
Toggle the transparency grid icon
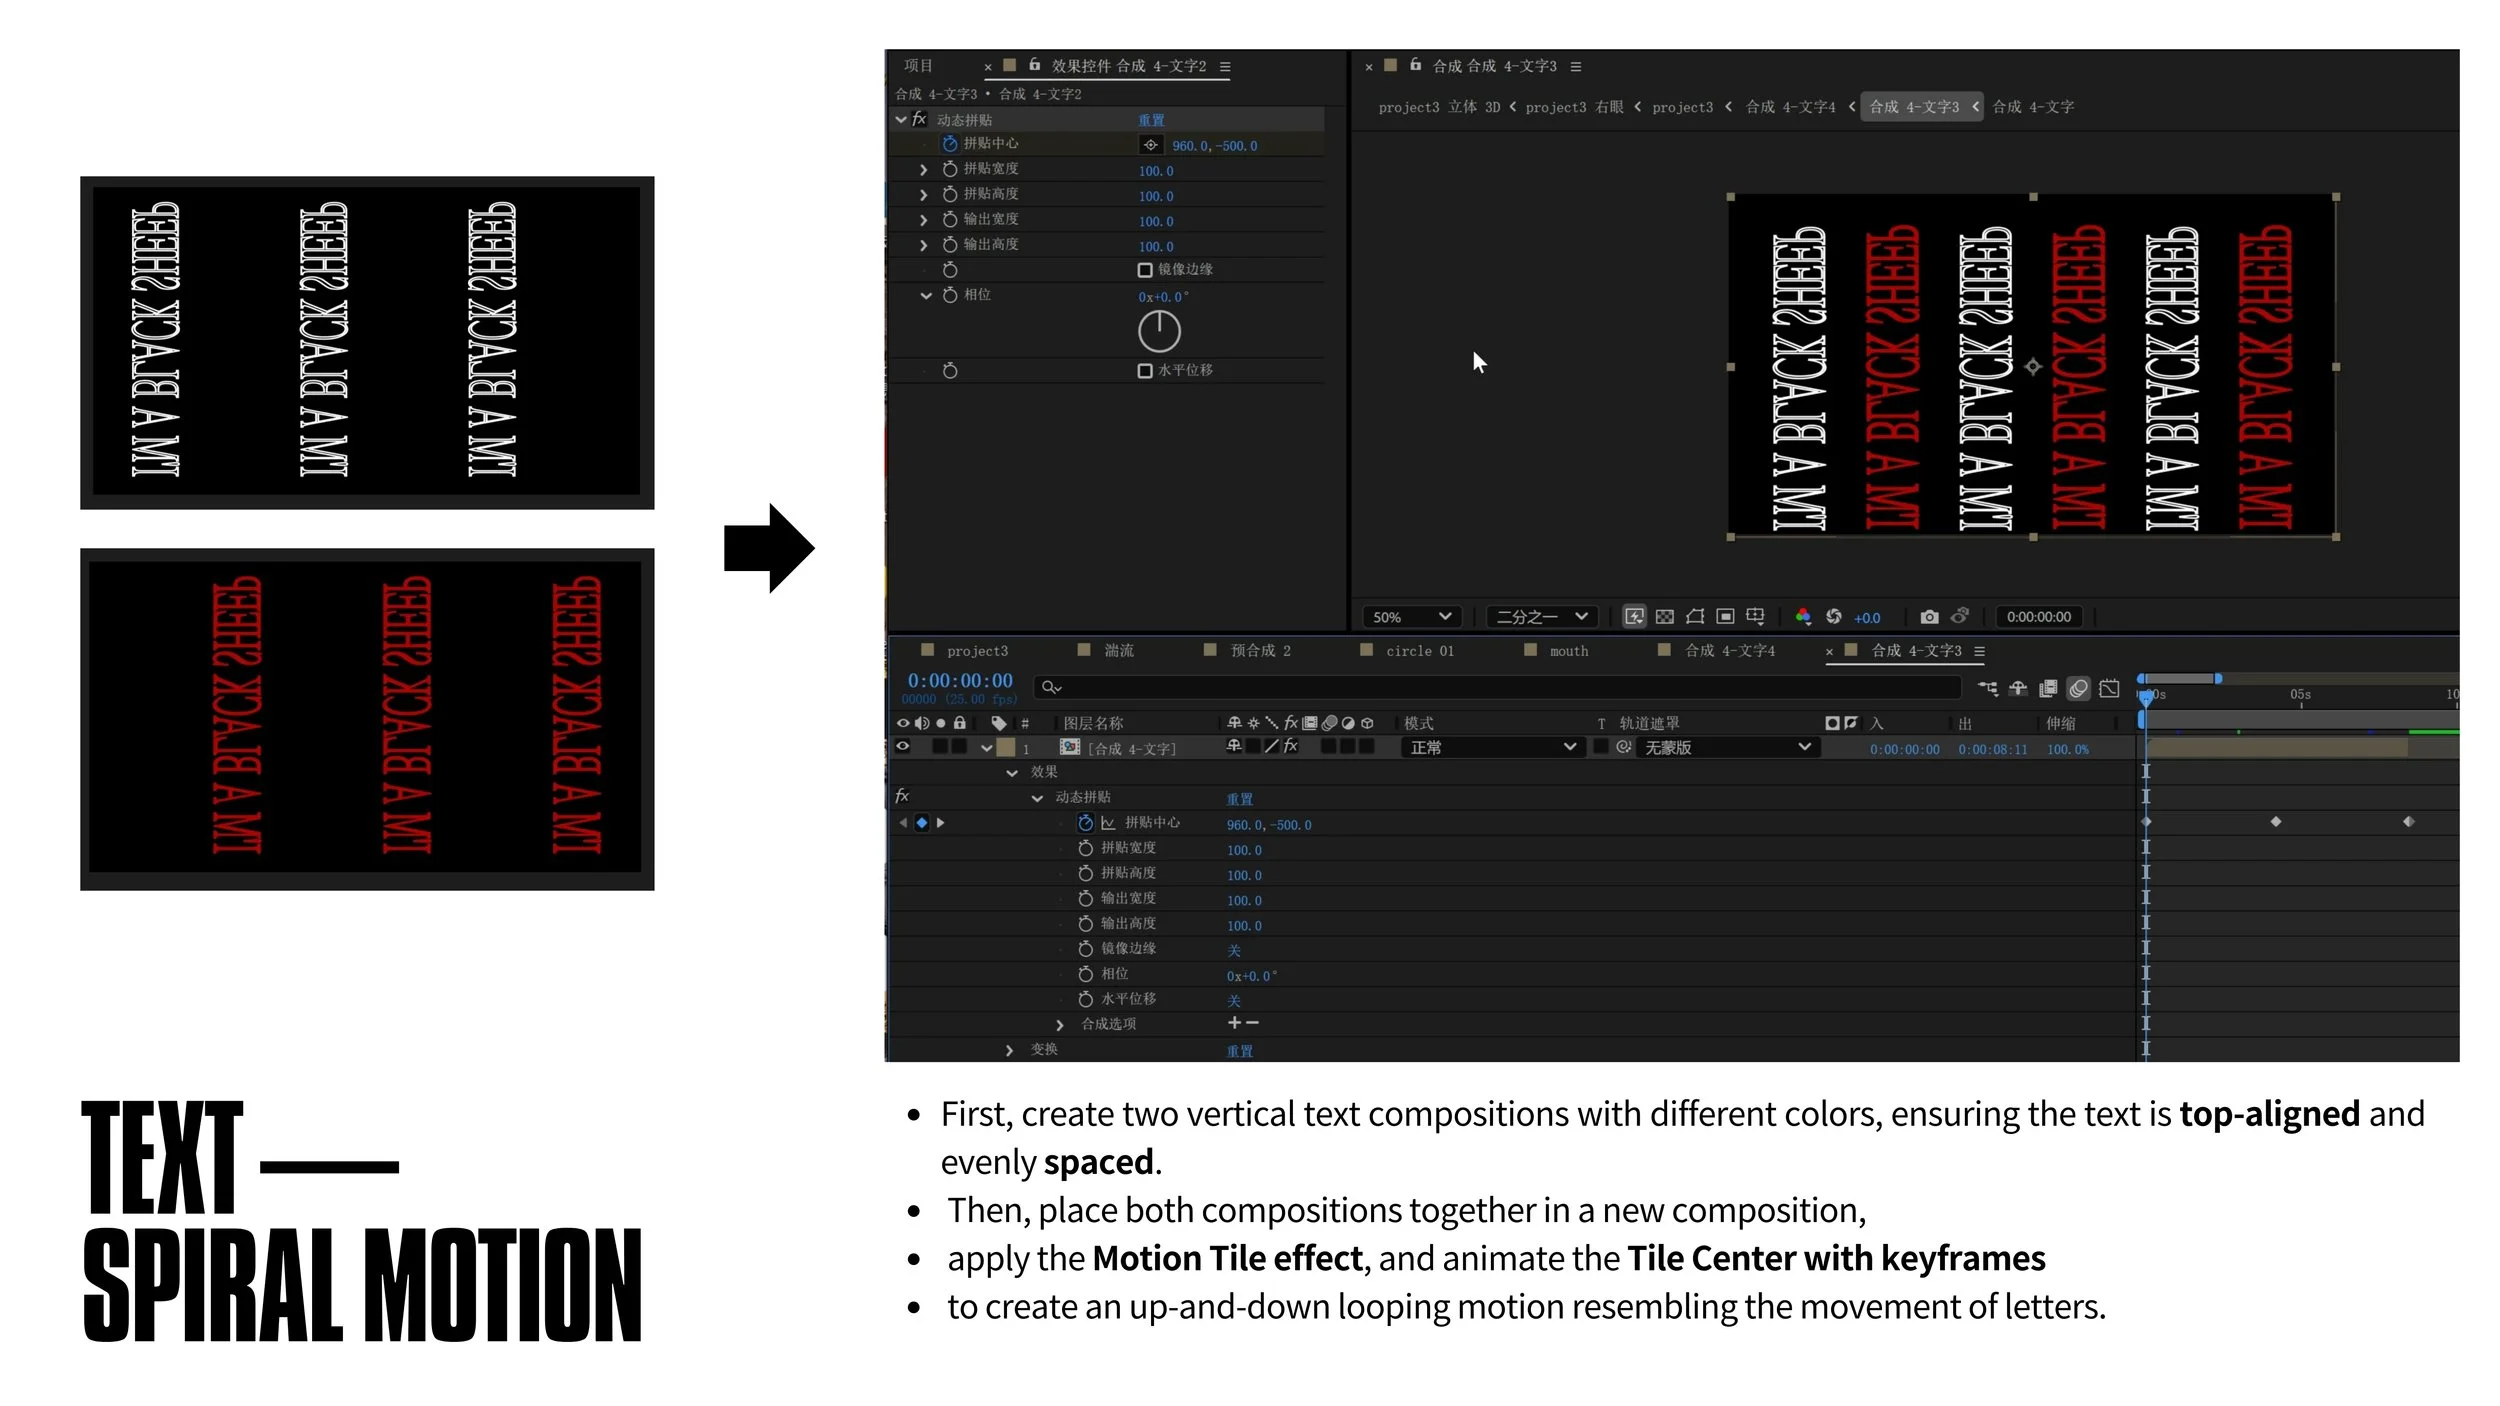1664,617
